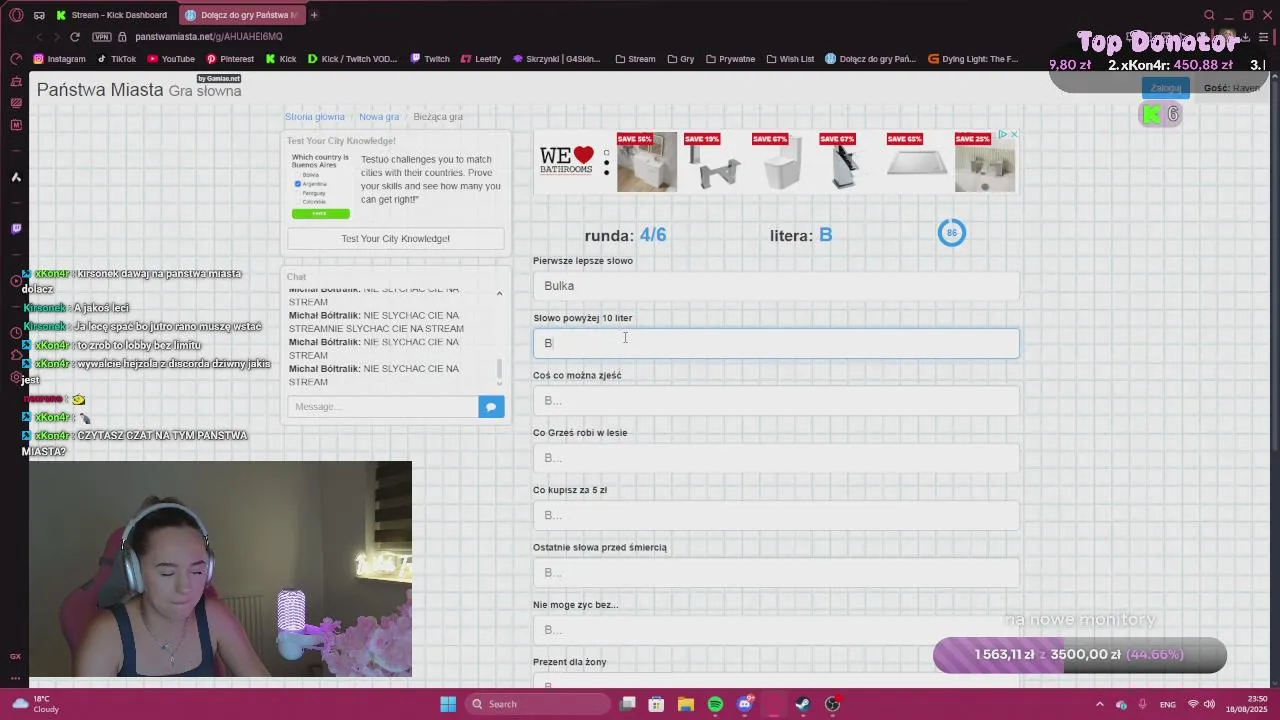Expand the Wish List bookmarks folder
The height and width of the screenshot is (720, 1280).
coord(790,59)
